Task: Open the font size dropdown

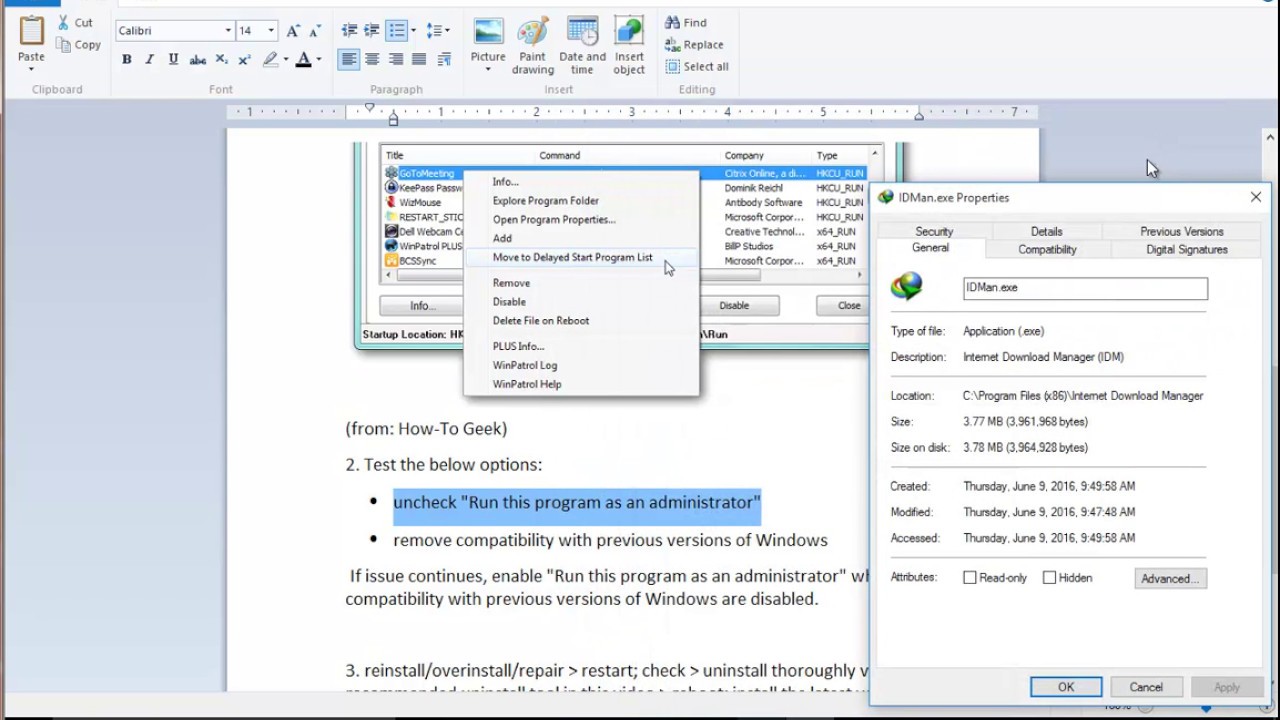Action: coord(271,31)
